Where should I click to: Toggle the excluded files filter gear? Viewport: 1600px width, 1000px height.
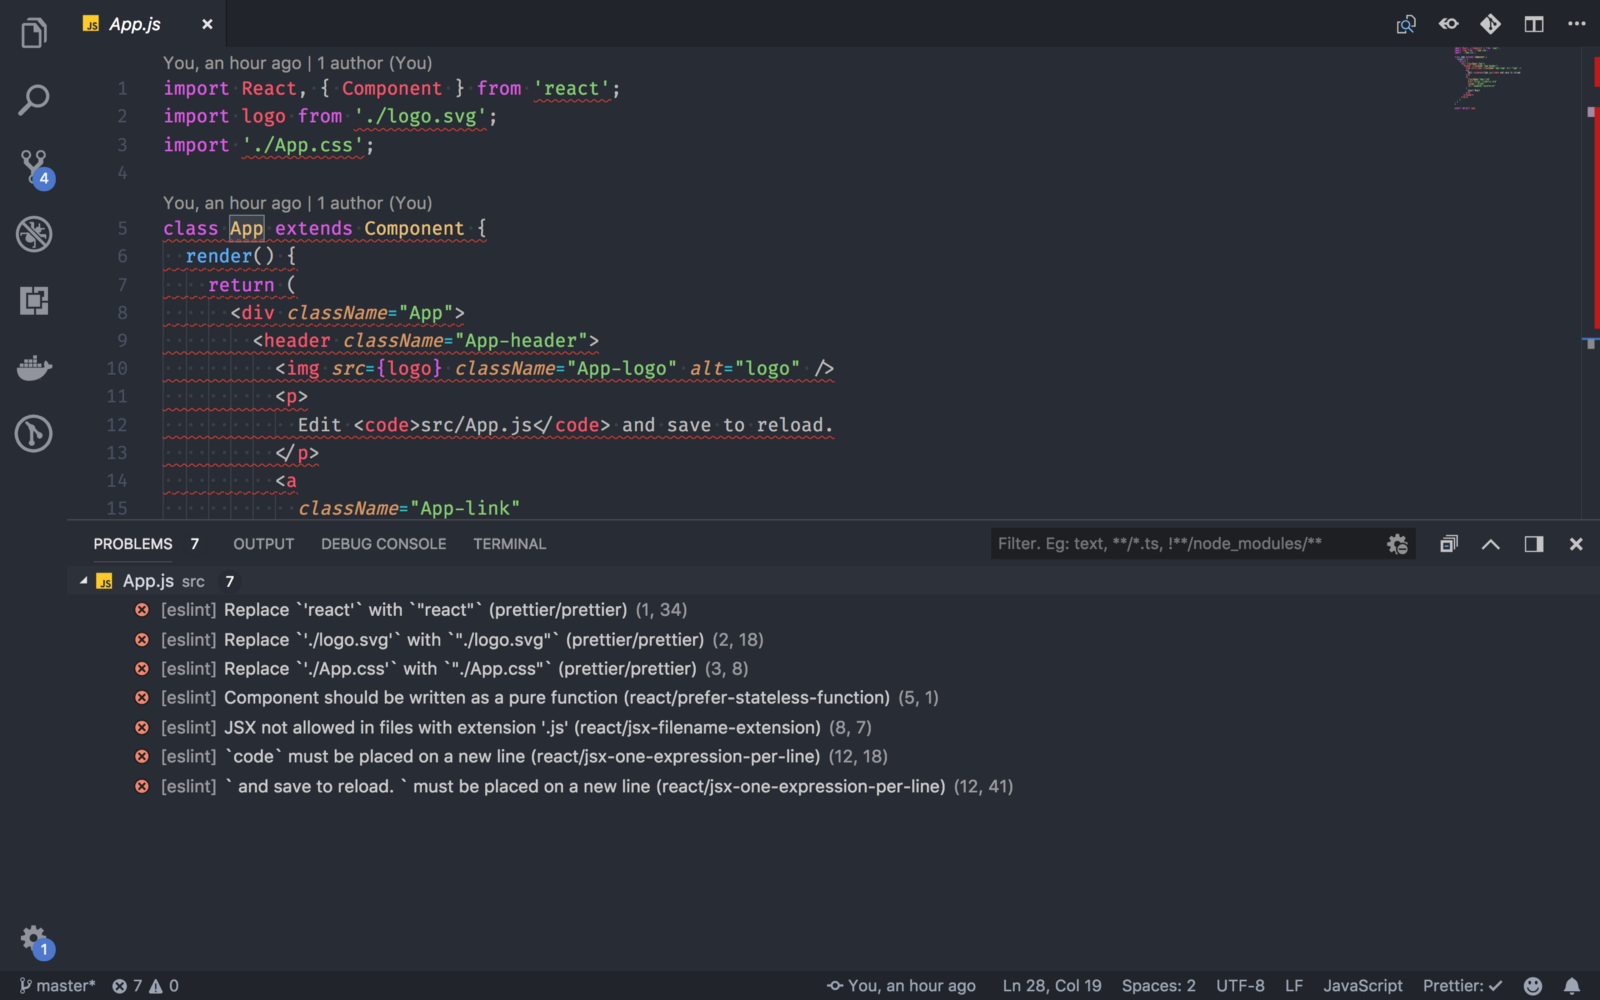(x=1397, y=544)
